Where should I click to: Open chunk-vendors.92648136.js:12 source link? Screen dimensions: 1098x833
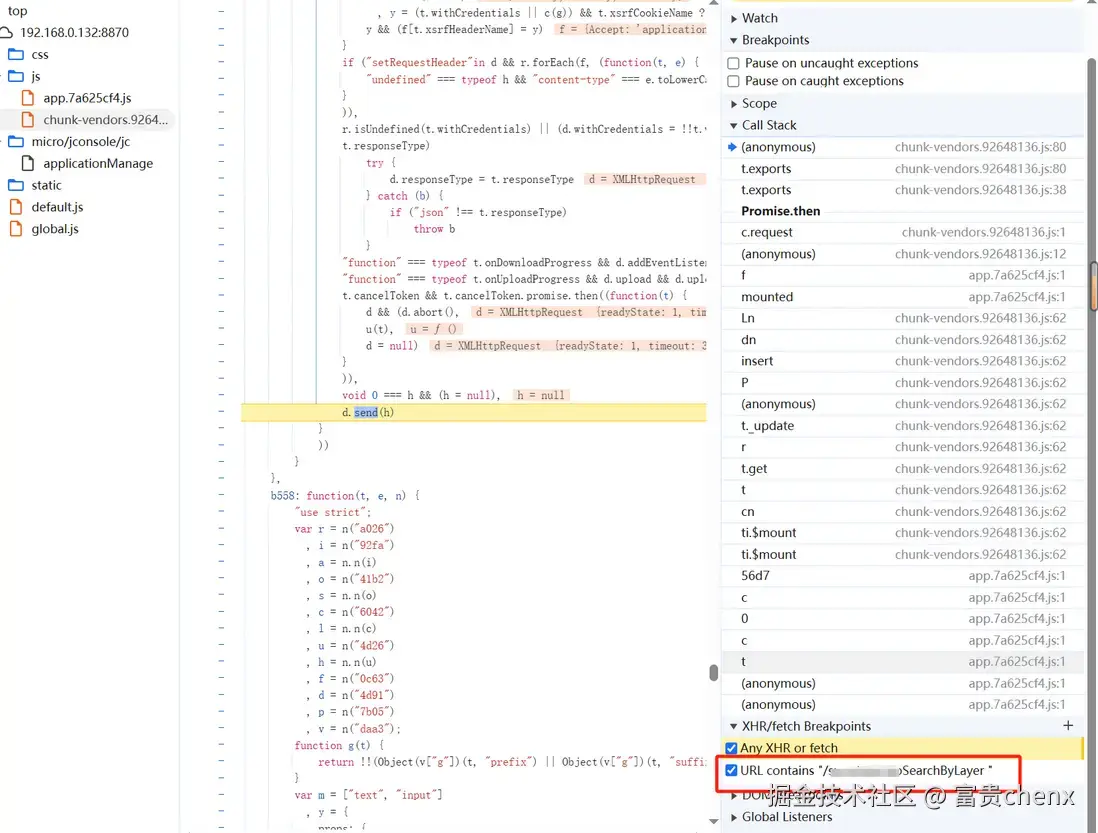coord(980,254)
